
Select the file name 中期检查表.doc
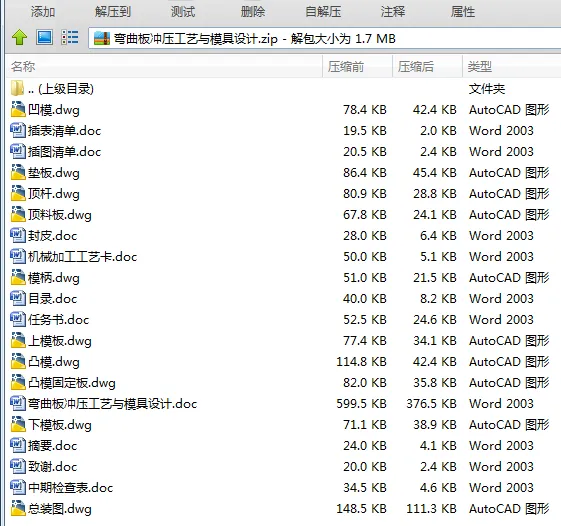(x=70, y=488)
